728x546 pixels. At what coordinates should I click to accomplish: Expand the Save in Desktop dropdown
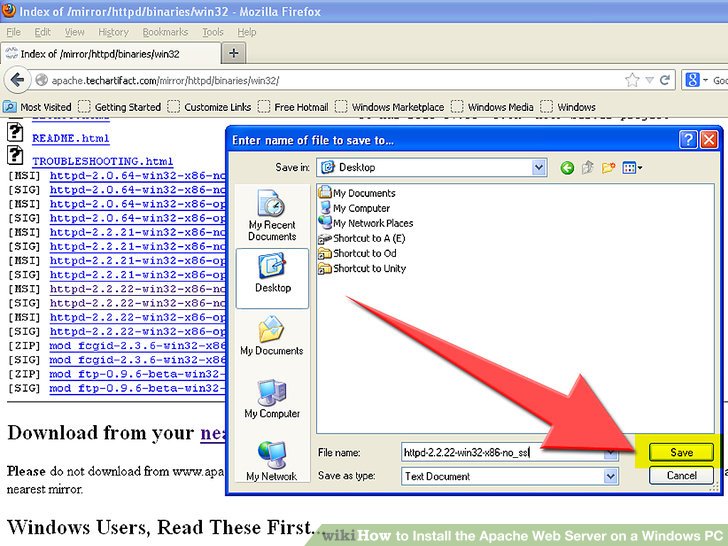539,168
